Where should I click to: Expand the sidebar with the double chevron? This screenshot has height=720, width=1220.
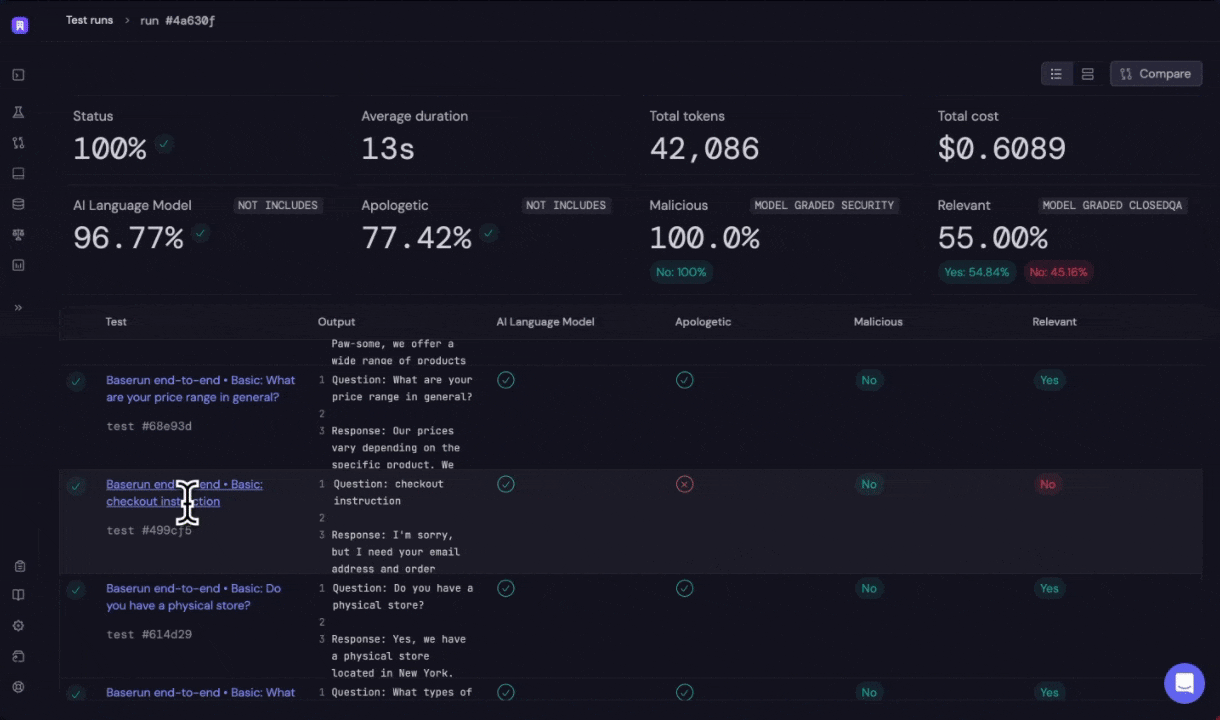pyautogui.click(x=18, y=307)
